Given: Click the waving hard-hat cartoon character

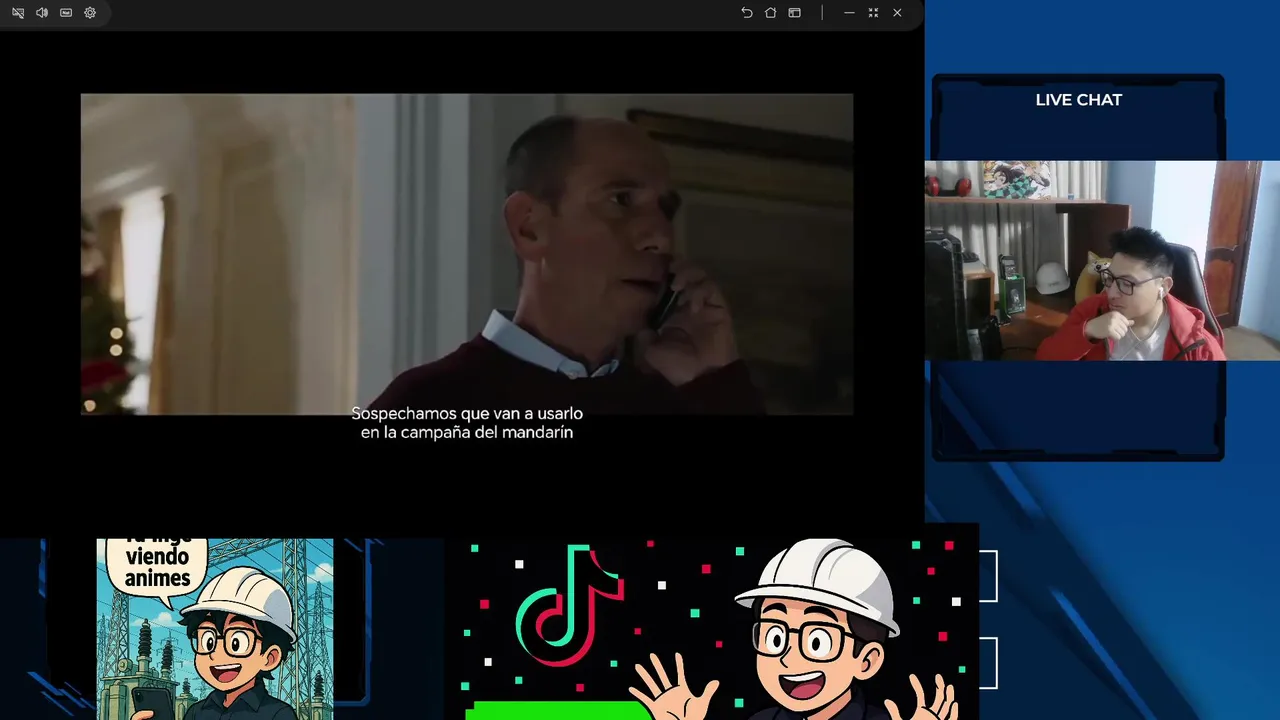Looking at the screenshot, I should pyautogui.click(x=796, y=630).
